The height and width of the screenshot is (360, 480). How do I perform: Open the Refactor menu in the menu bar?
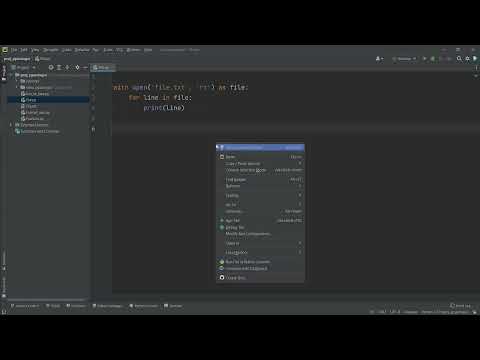[x=82, y=50]
